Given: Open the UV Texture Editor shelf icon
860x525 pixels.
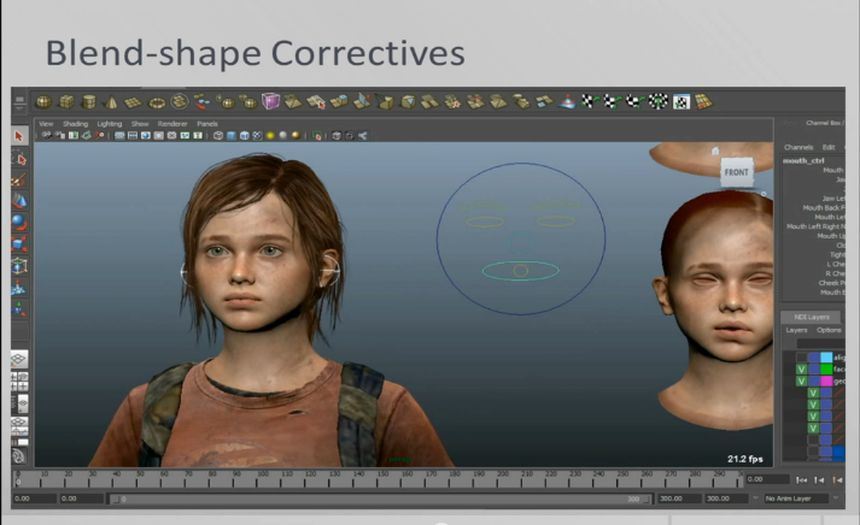Looking at the screenshot, I should [x=681, y=101].
